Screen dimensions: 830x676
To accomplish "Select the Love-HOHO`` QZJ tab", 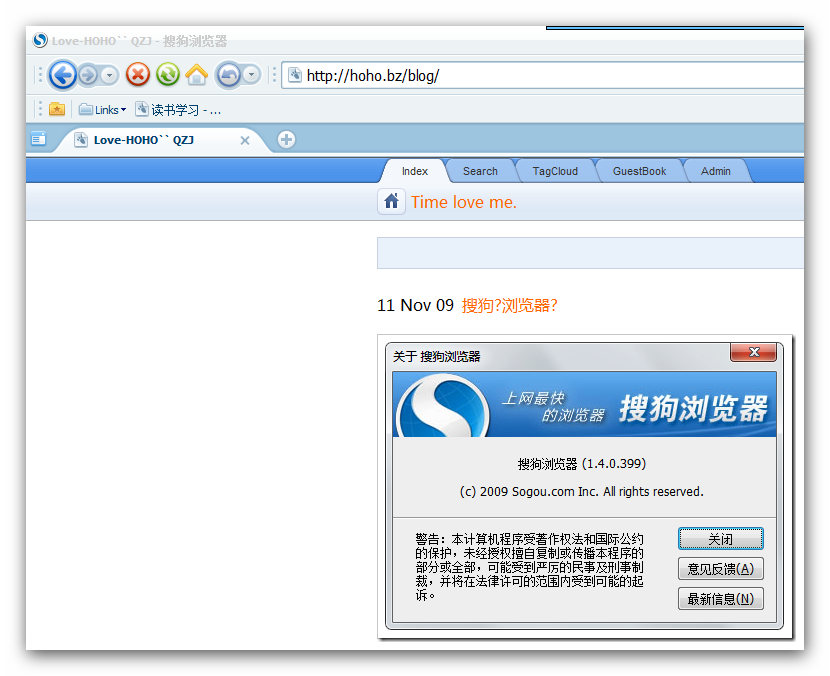I will 161,140.
